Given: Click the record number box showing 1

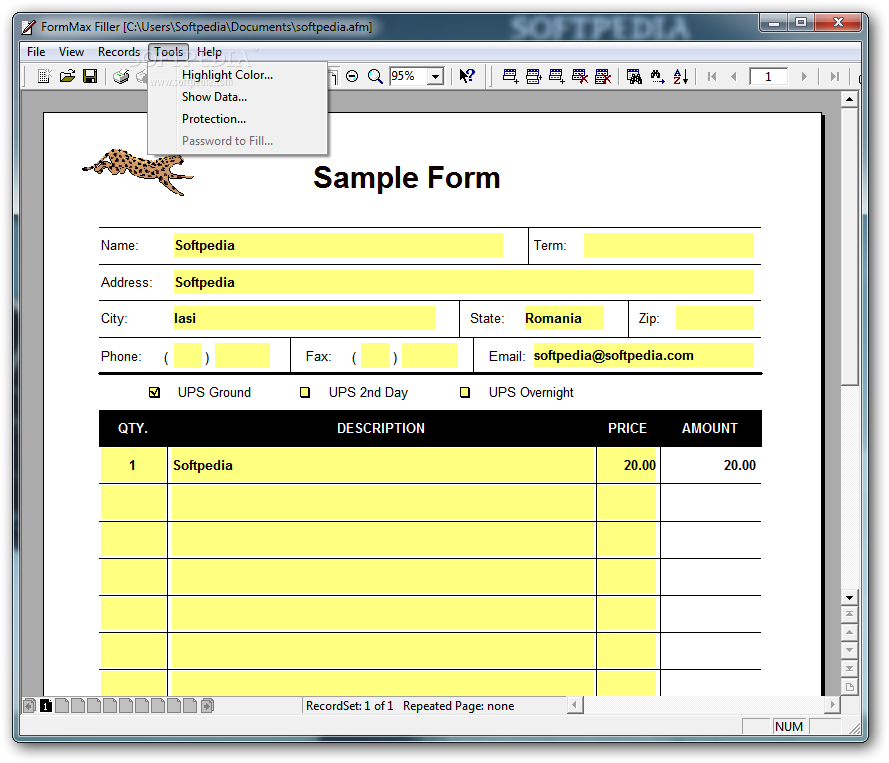Looking at the screenshot, I should pyautogui.click(x=768, y=77).
